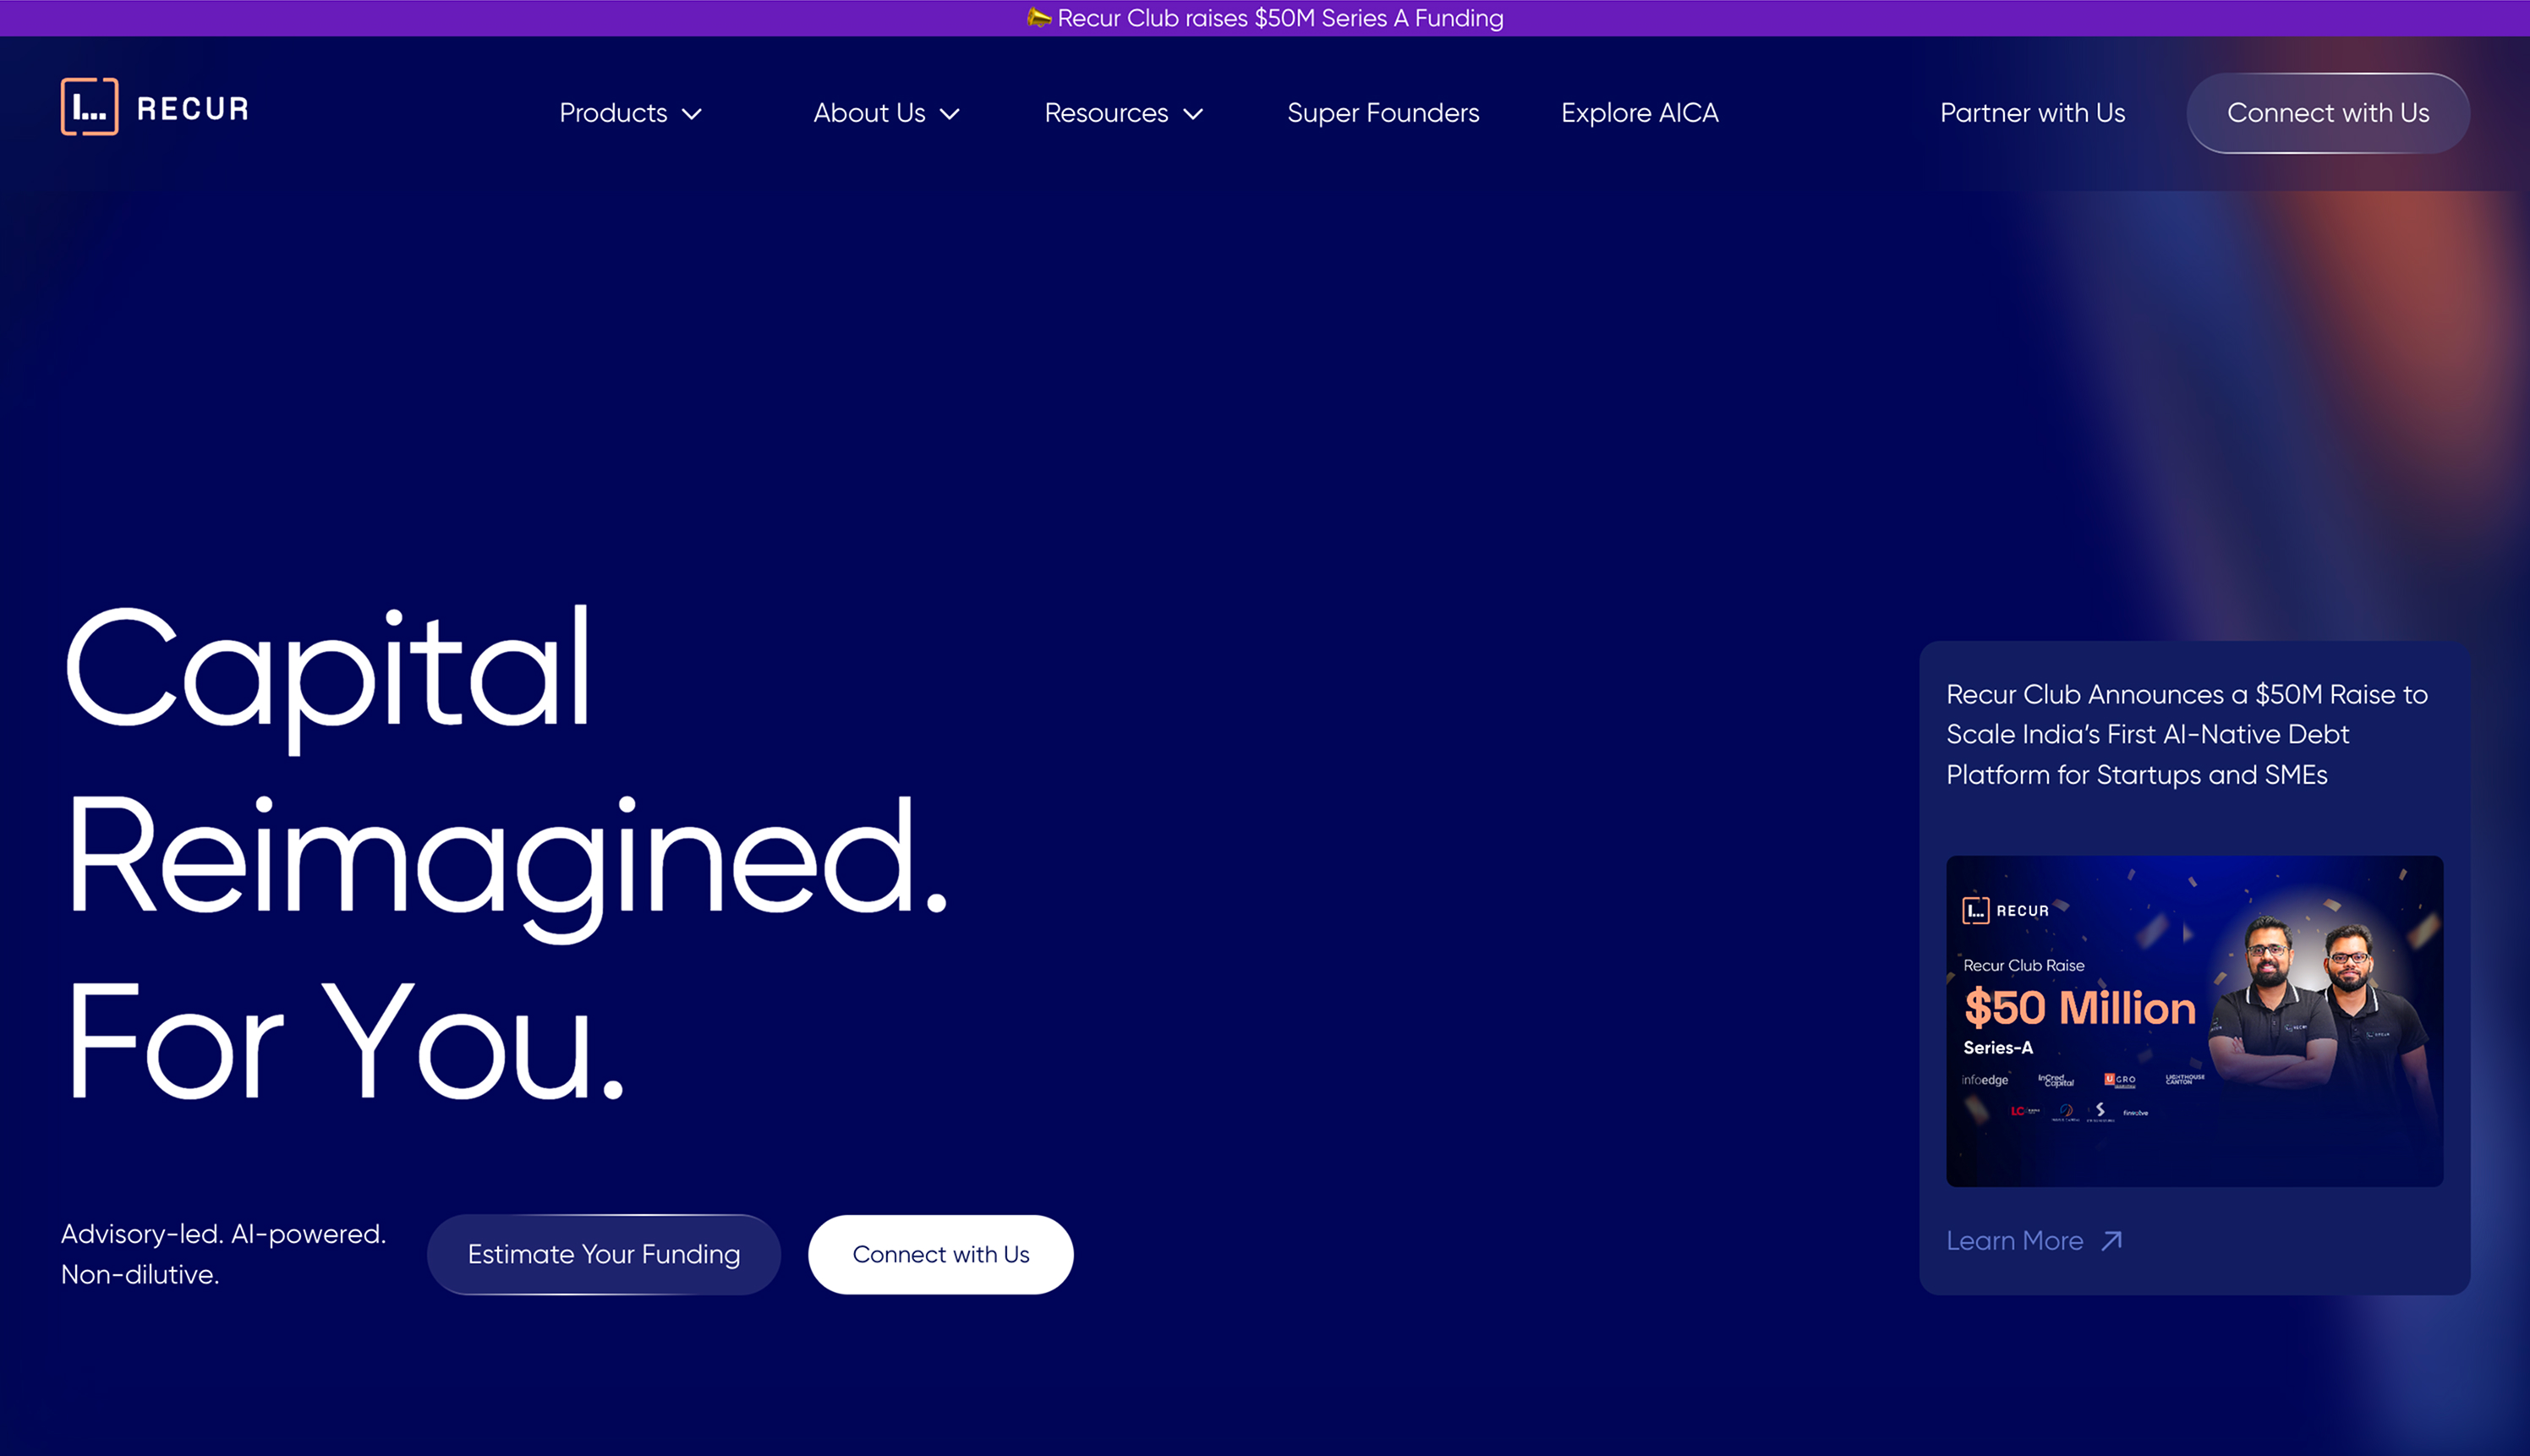
Task: Go to the Super Founders page
Action: (x=1382, y=113)
